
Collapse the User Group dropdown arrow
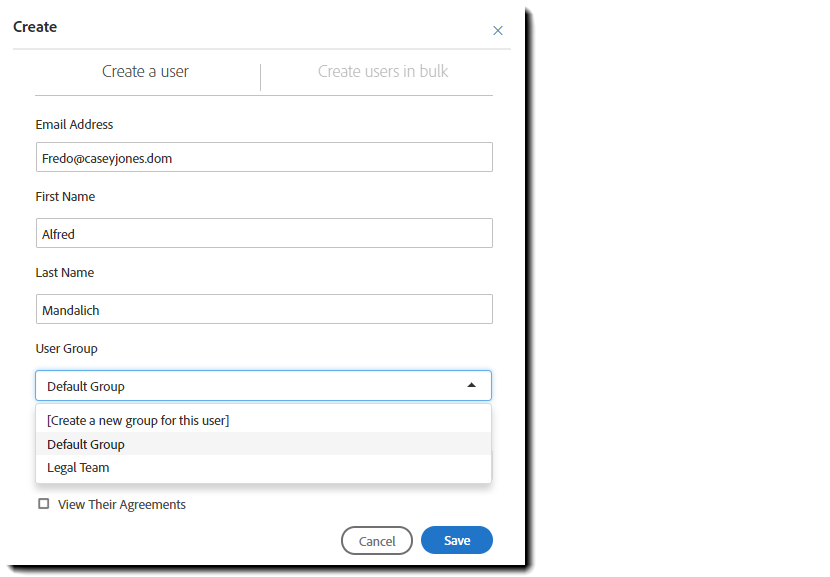click(471, 385)
